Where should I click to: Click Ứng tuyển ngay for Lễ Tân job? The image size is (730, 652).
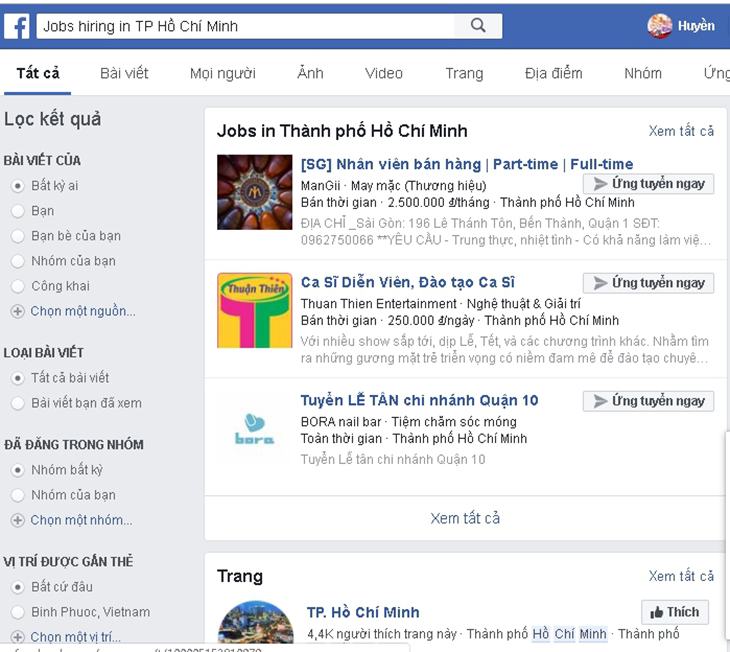[x=648, y=401]
